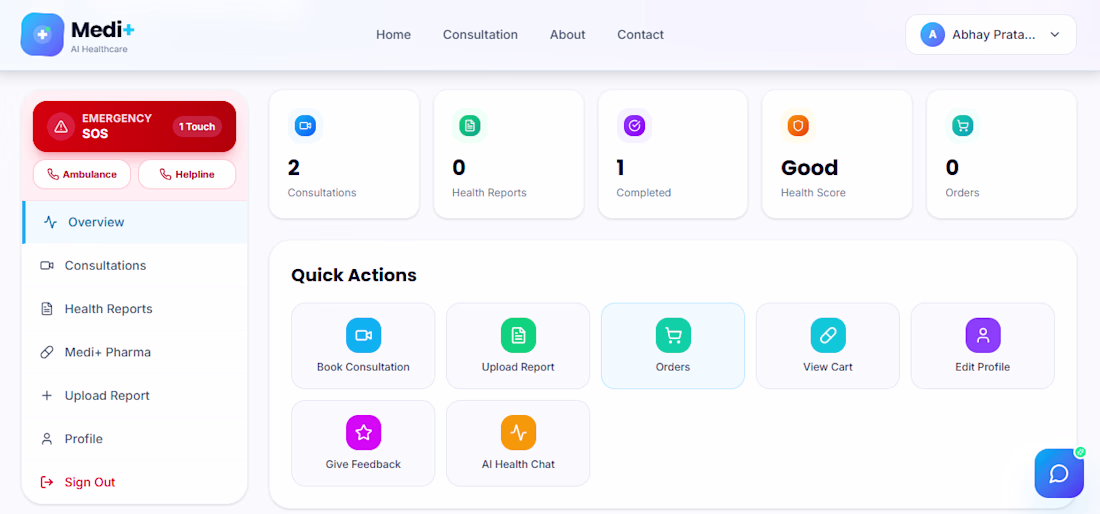This screenshot has width=1100, height=514.
Task: Click the pill icon for View Cart
Action: 829,335
